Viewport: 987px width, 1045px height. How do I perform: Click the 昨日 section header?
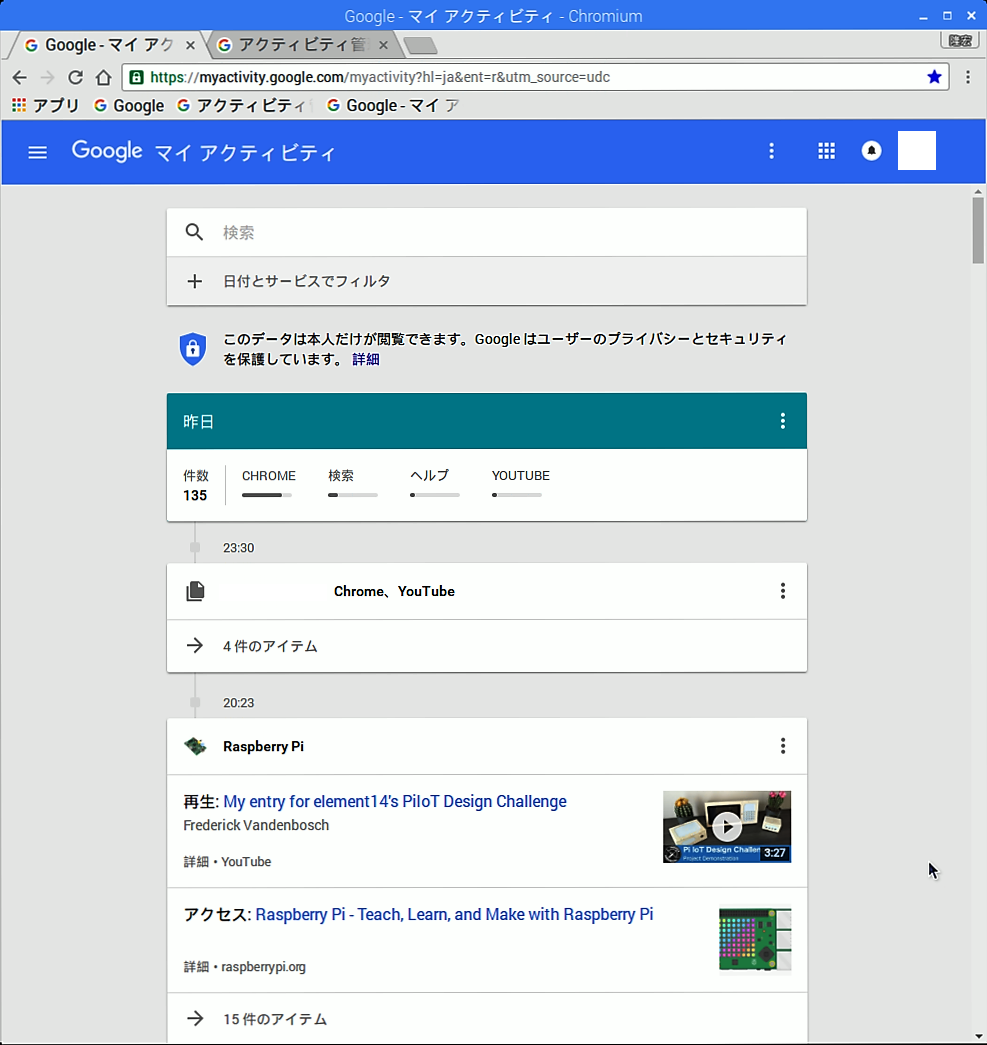coord(487,421)
